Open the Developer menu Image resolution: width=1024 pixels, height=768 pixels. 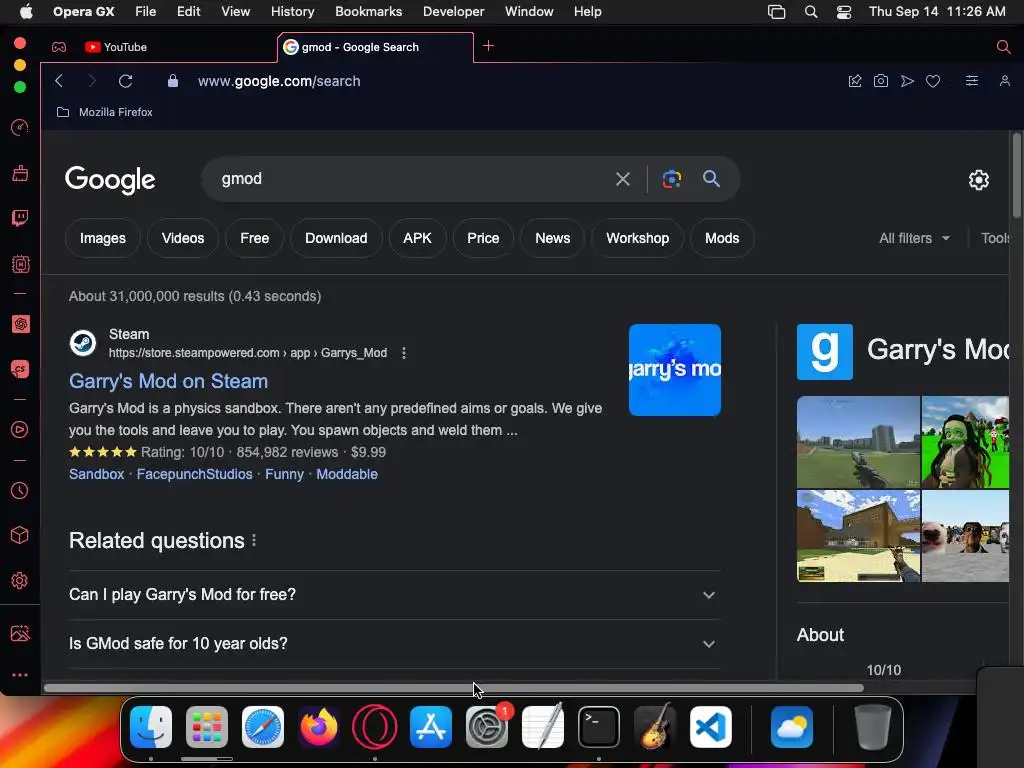453,12
